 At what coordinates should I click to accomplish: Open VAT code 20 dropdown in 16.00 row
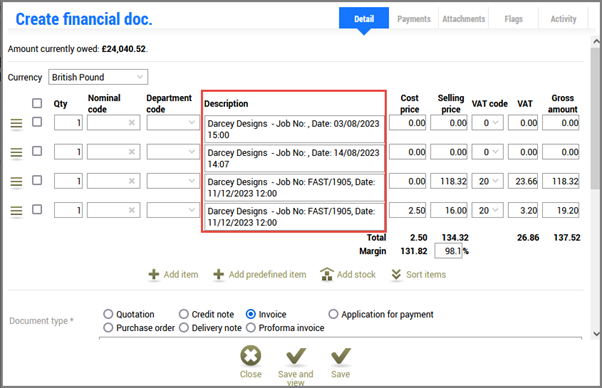(488, 210)
